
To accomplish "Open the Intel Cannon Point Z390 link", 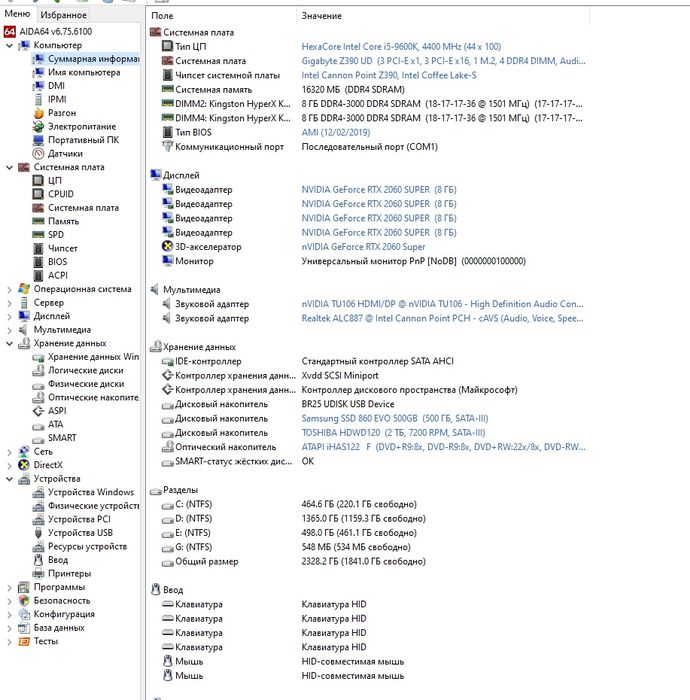I will point(389,75).
